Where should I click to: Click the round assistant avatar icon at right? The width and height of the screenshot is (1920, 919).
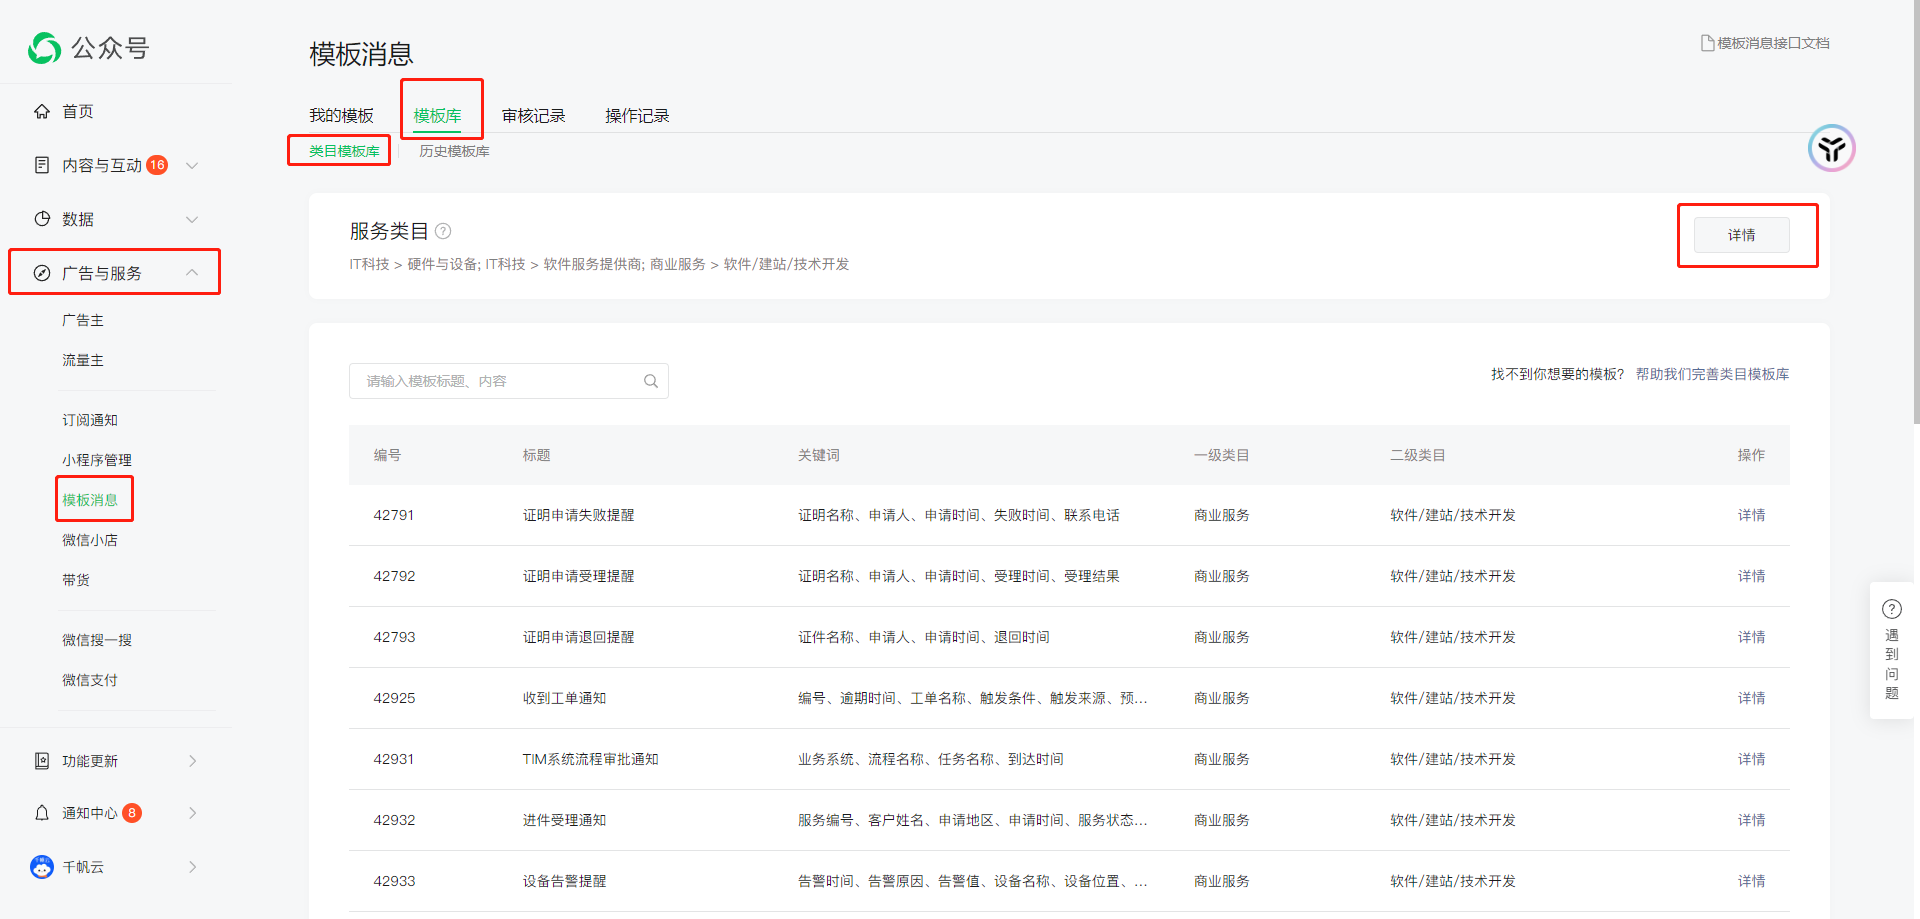point(1832,149)
